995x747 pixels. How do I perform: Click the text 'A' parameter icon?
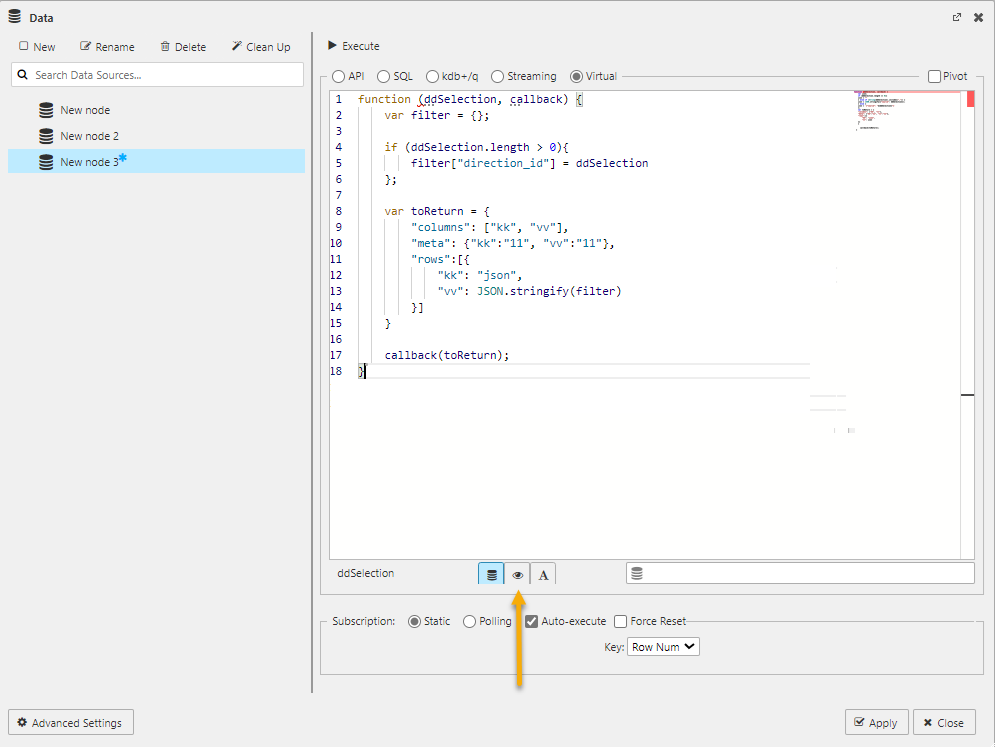[543, 574]
